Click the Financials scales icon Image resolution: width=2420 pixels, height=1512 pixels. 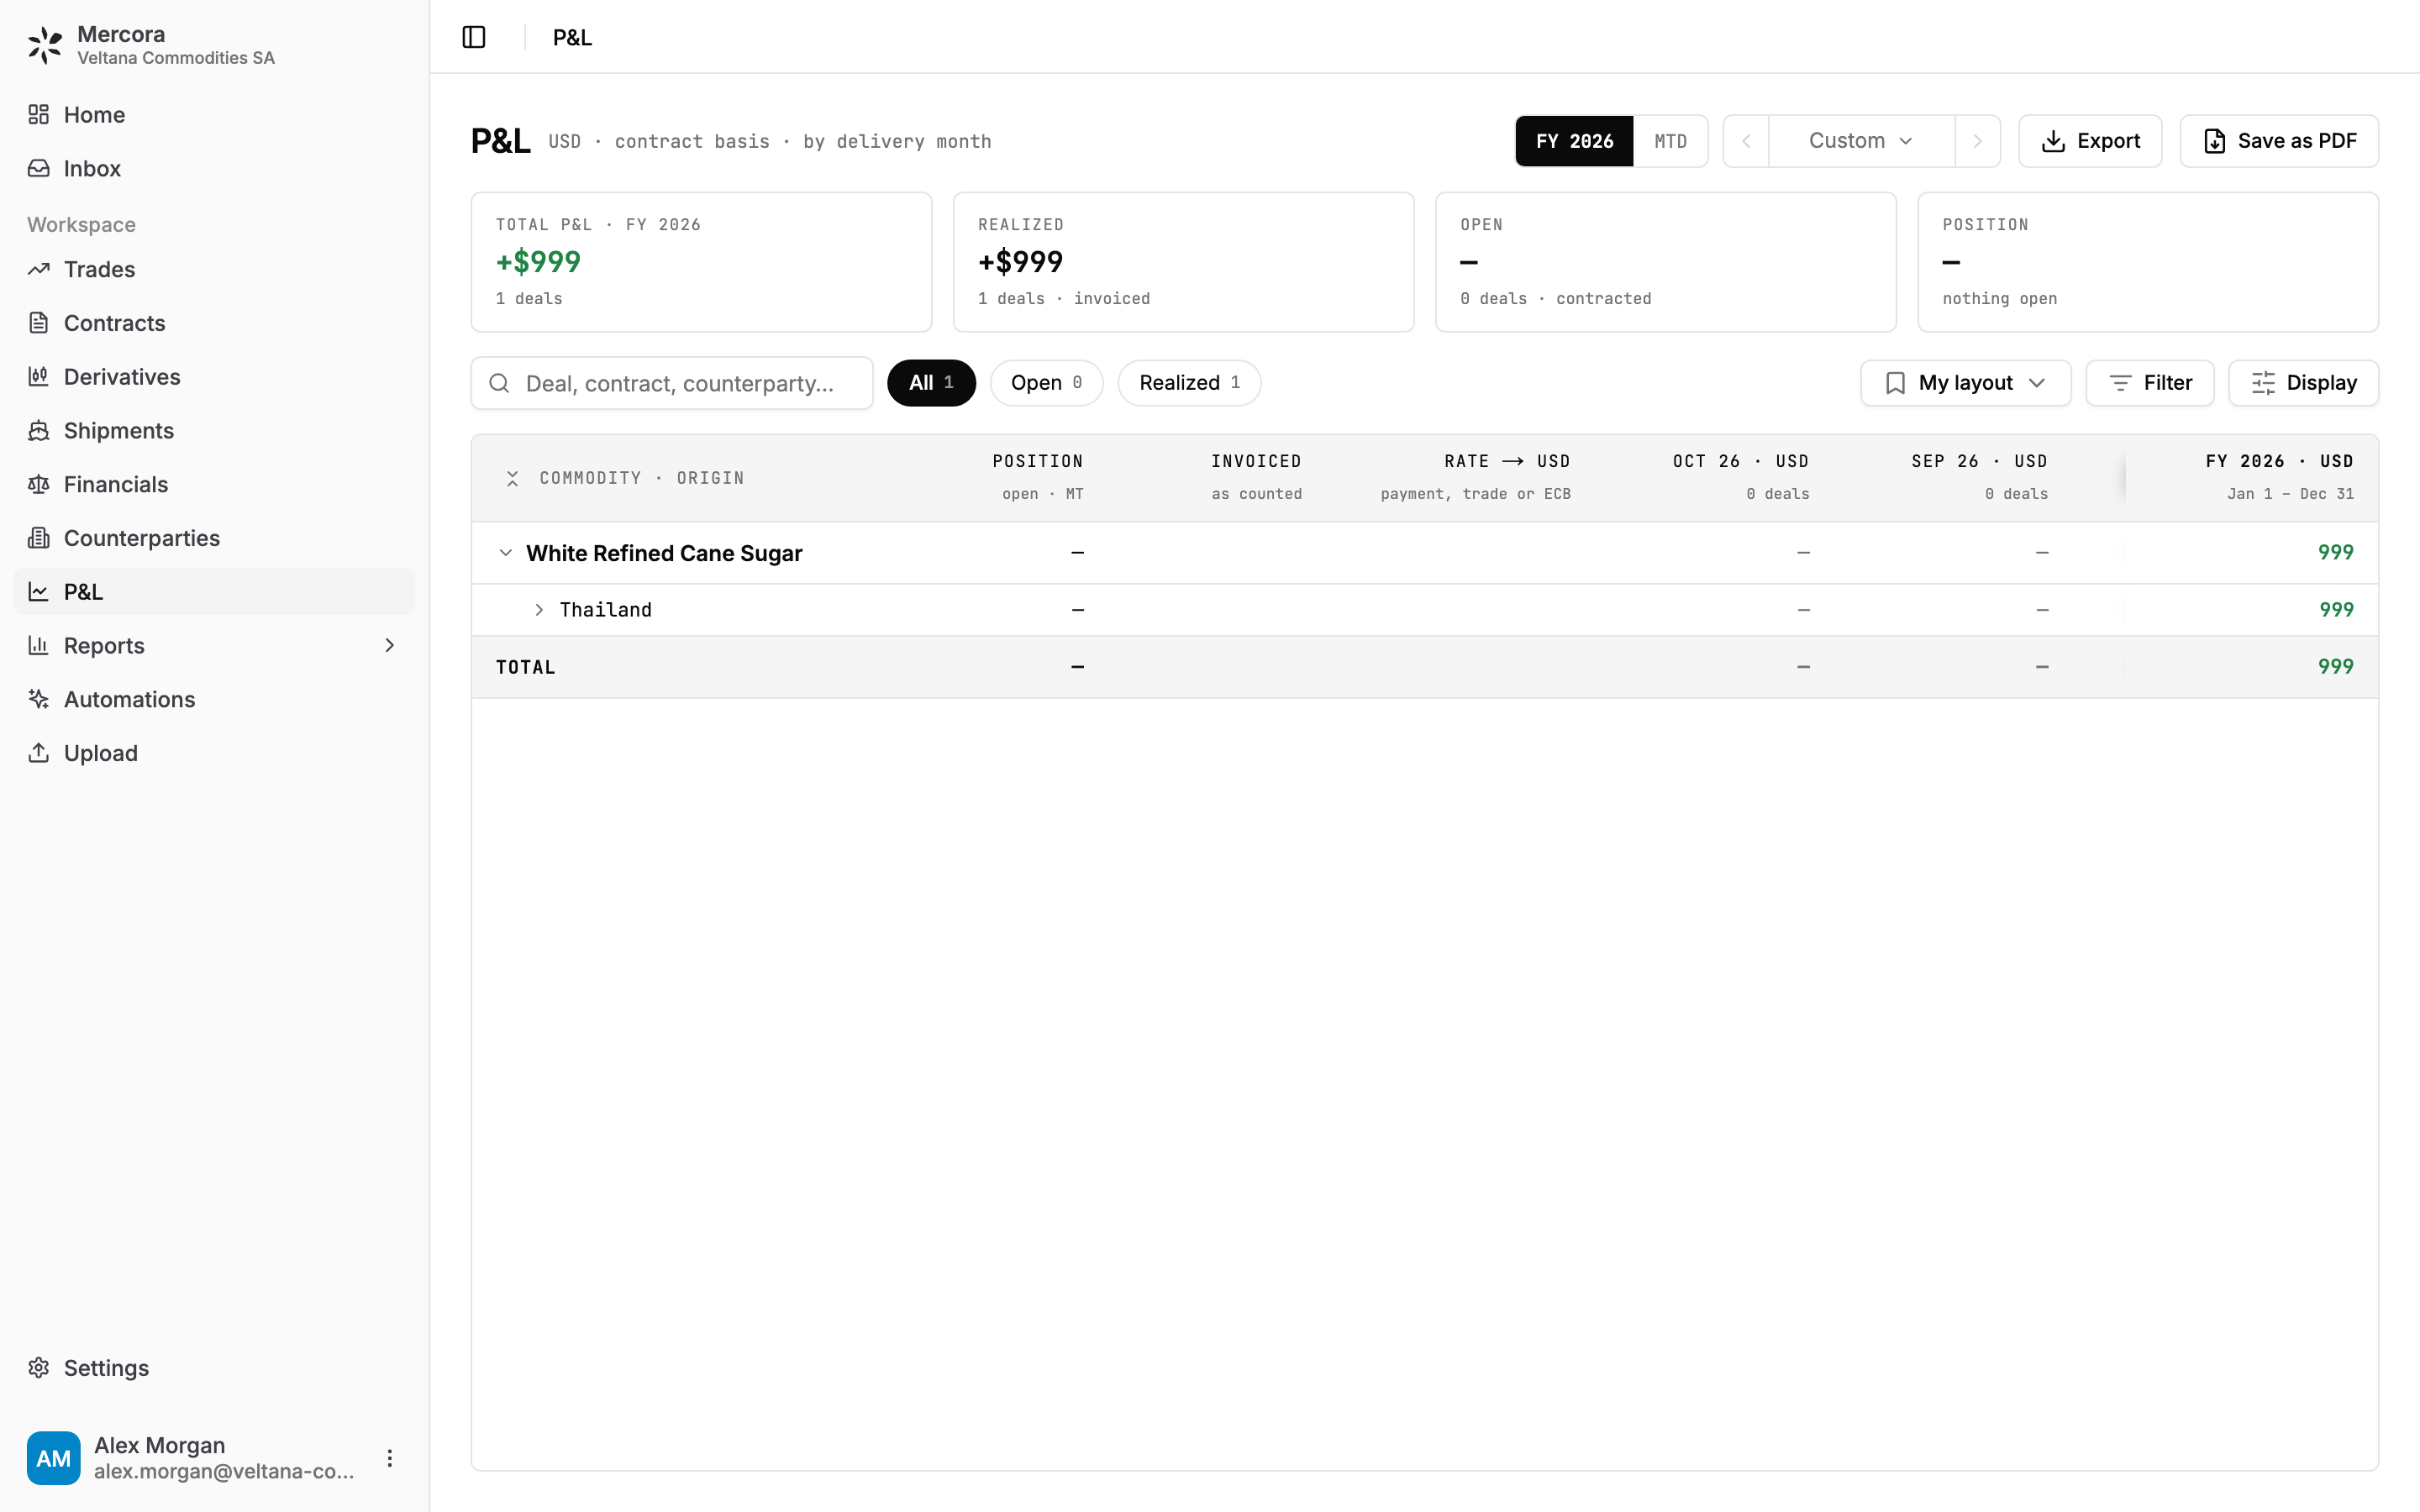(x=38, y=484)
